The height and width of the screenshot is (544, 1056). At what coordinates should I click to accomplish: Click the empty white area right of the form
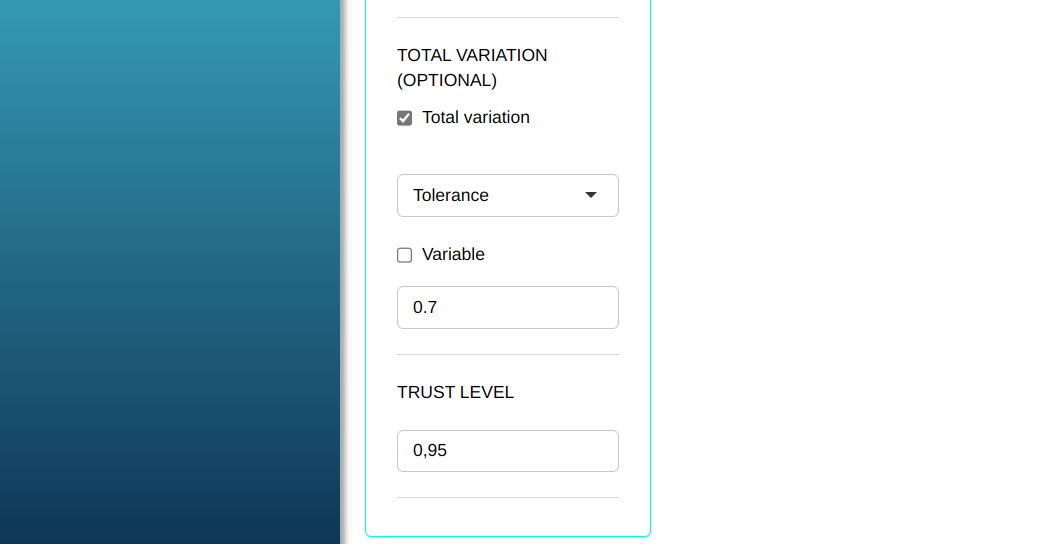pyautogui.click(x=850, y=272)
